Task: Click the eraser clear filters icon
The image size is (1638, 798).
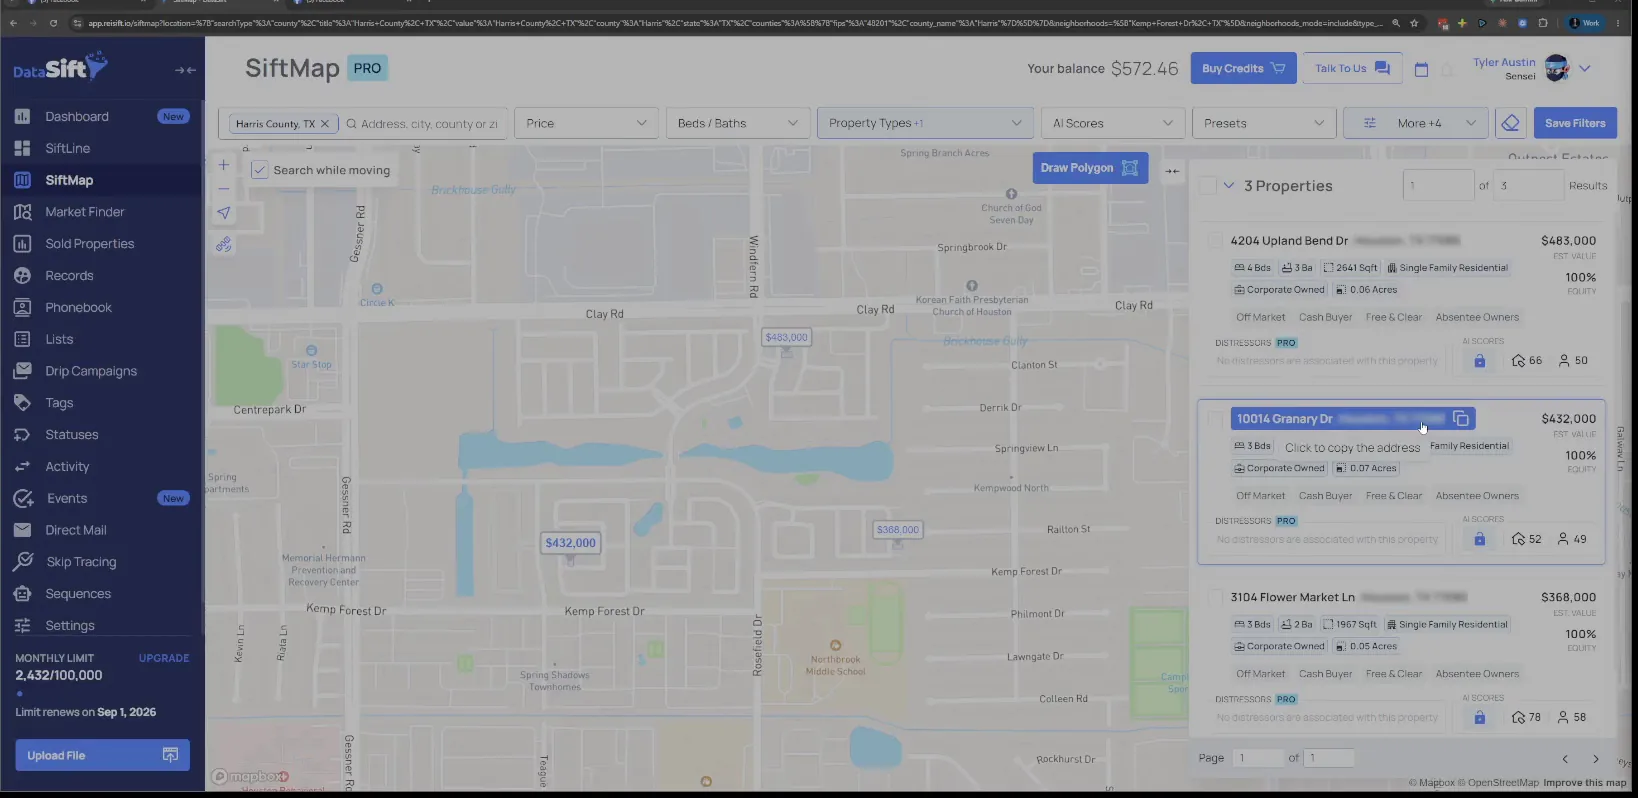Action: pos(1511,123)
